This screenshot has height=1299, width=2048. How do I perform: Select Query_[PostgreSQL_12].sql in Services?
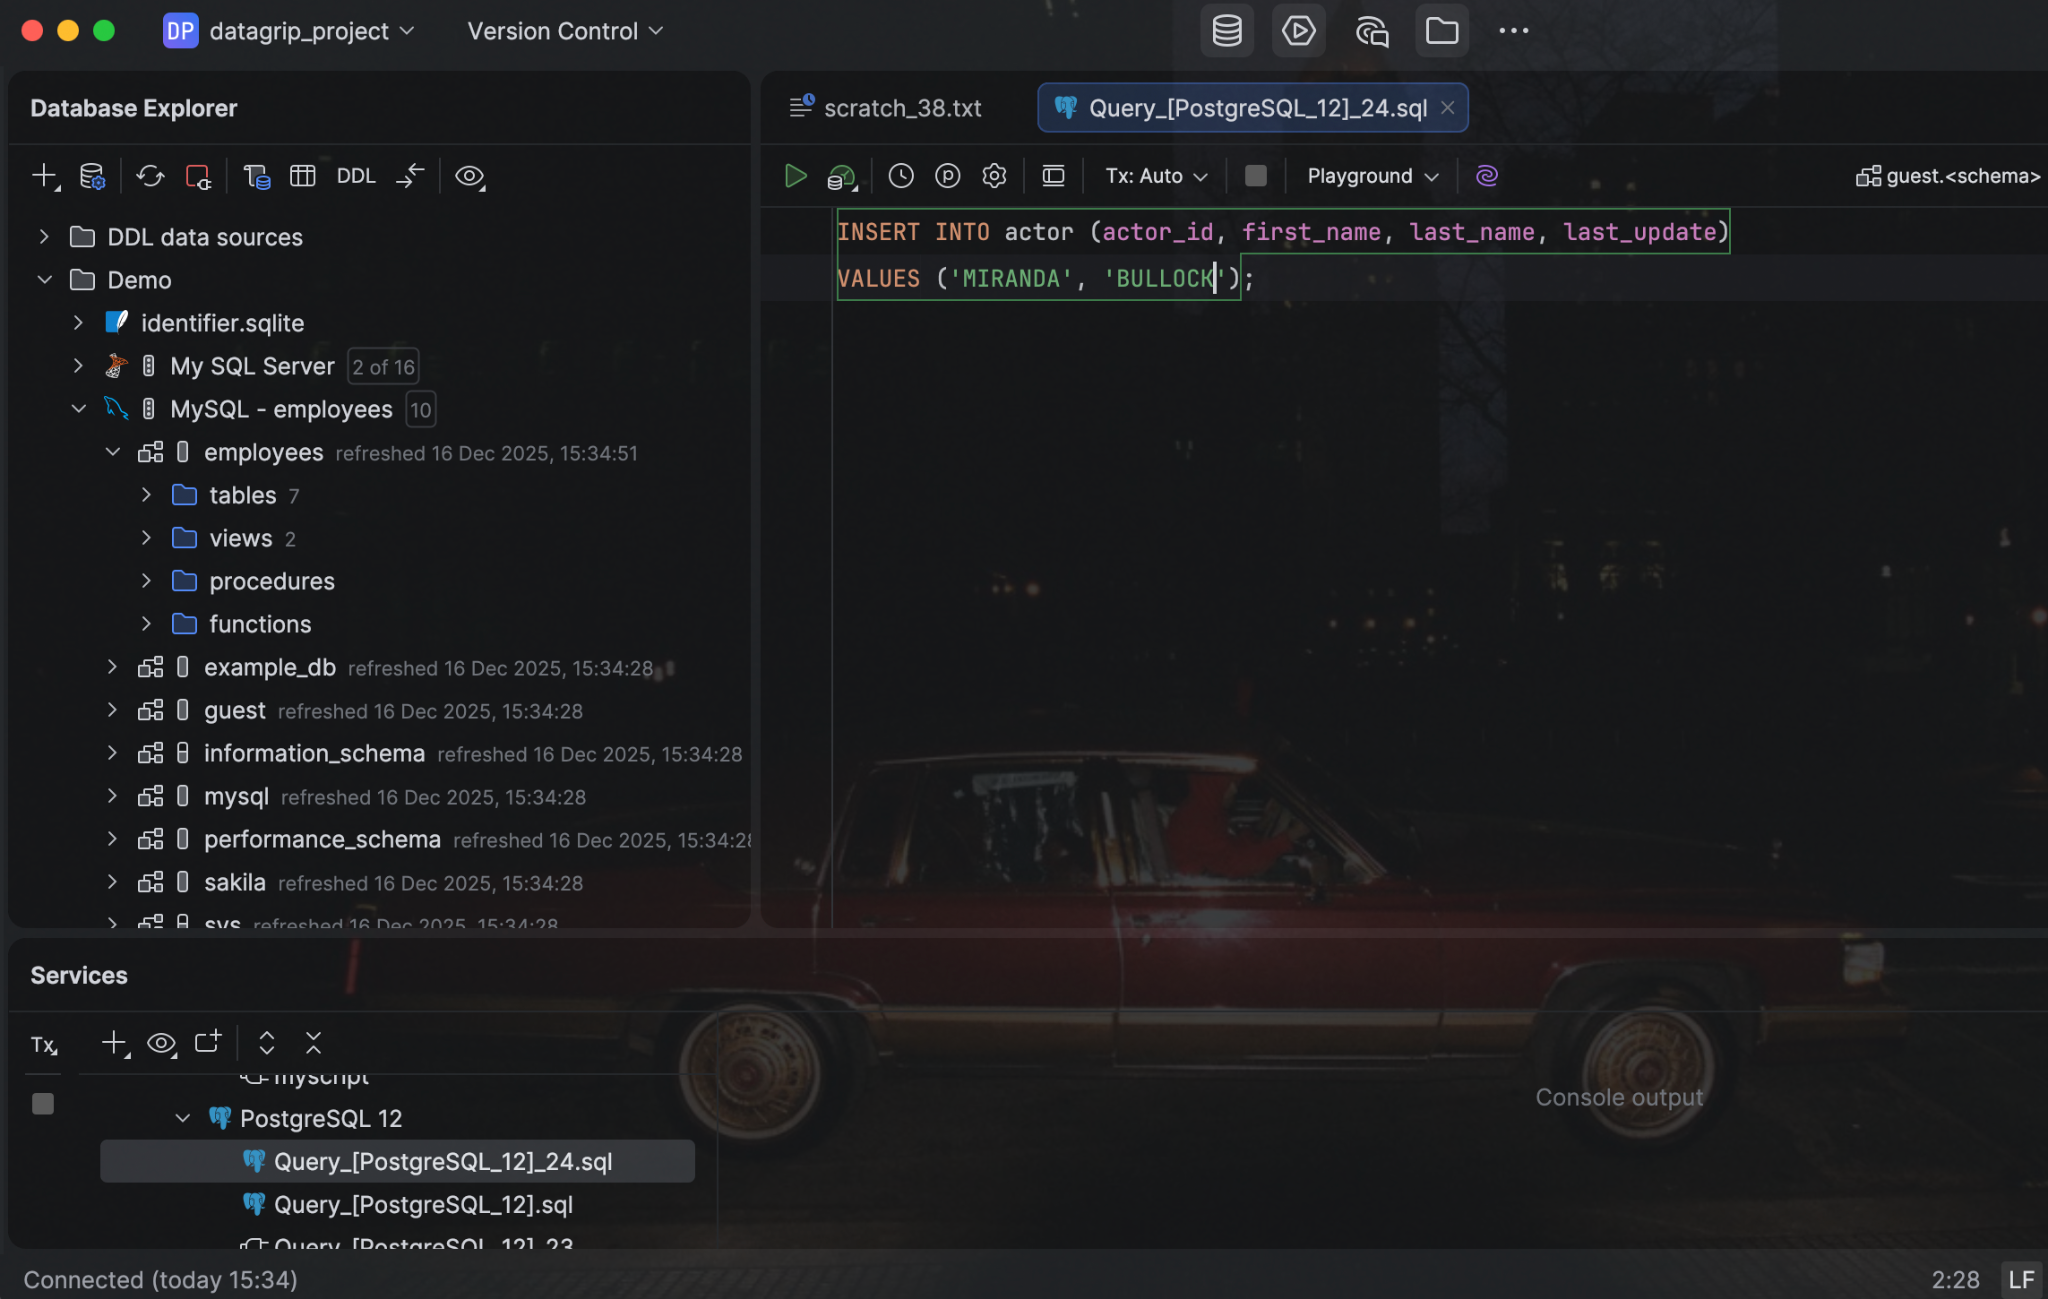pos(423,1204)
